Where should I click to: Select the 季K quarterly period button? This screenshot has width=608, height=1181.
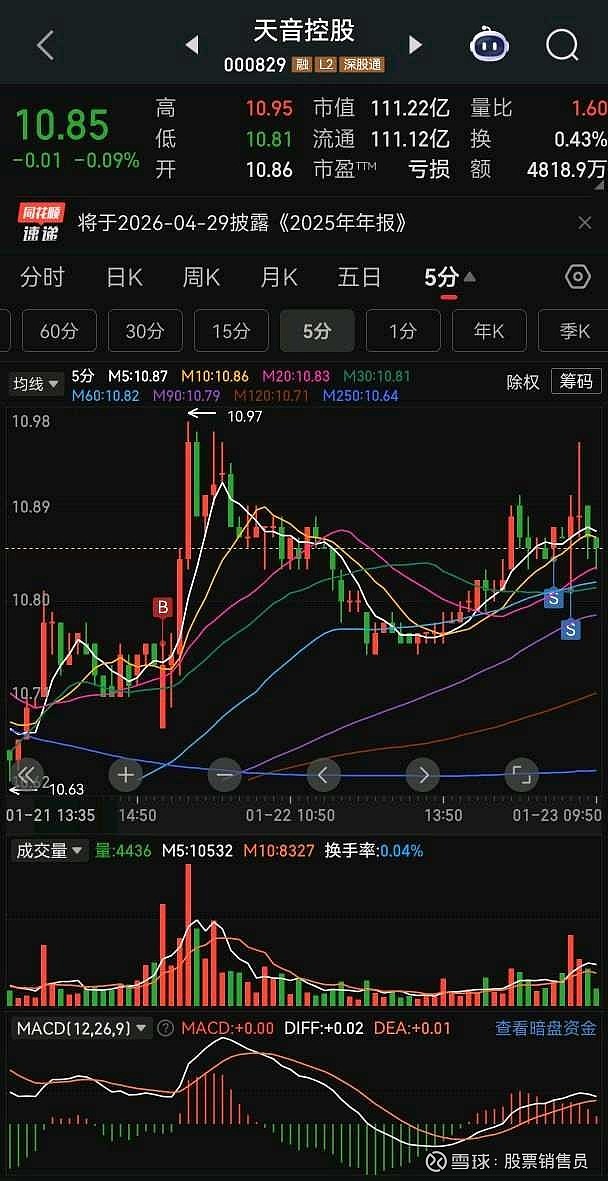574,331
